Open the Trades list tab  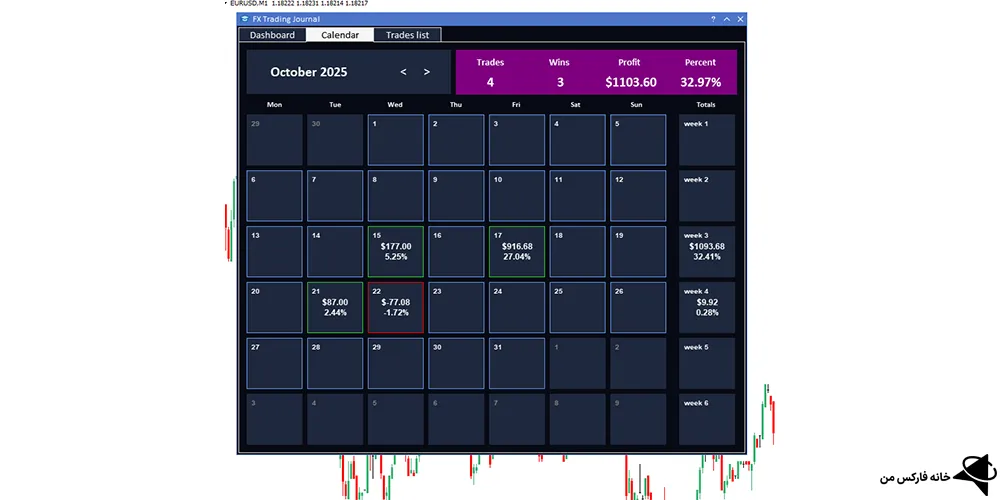407,35
